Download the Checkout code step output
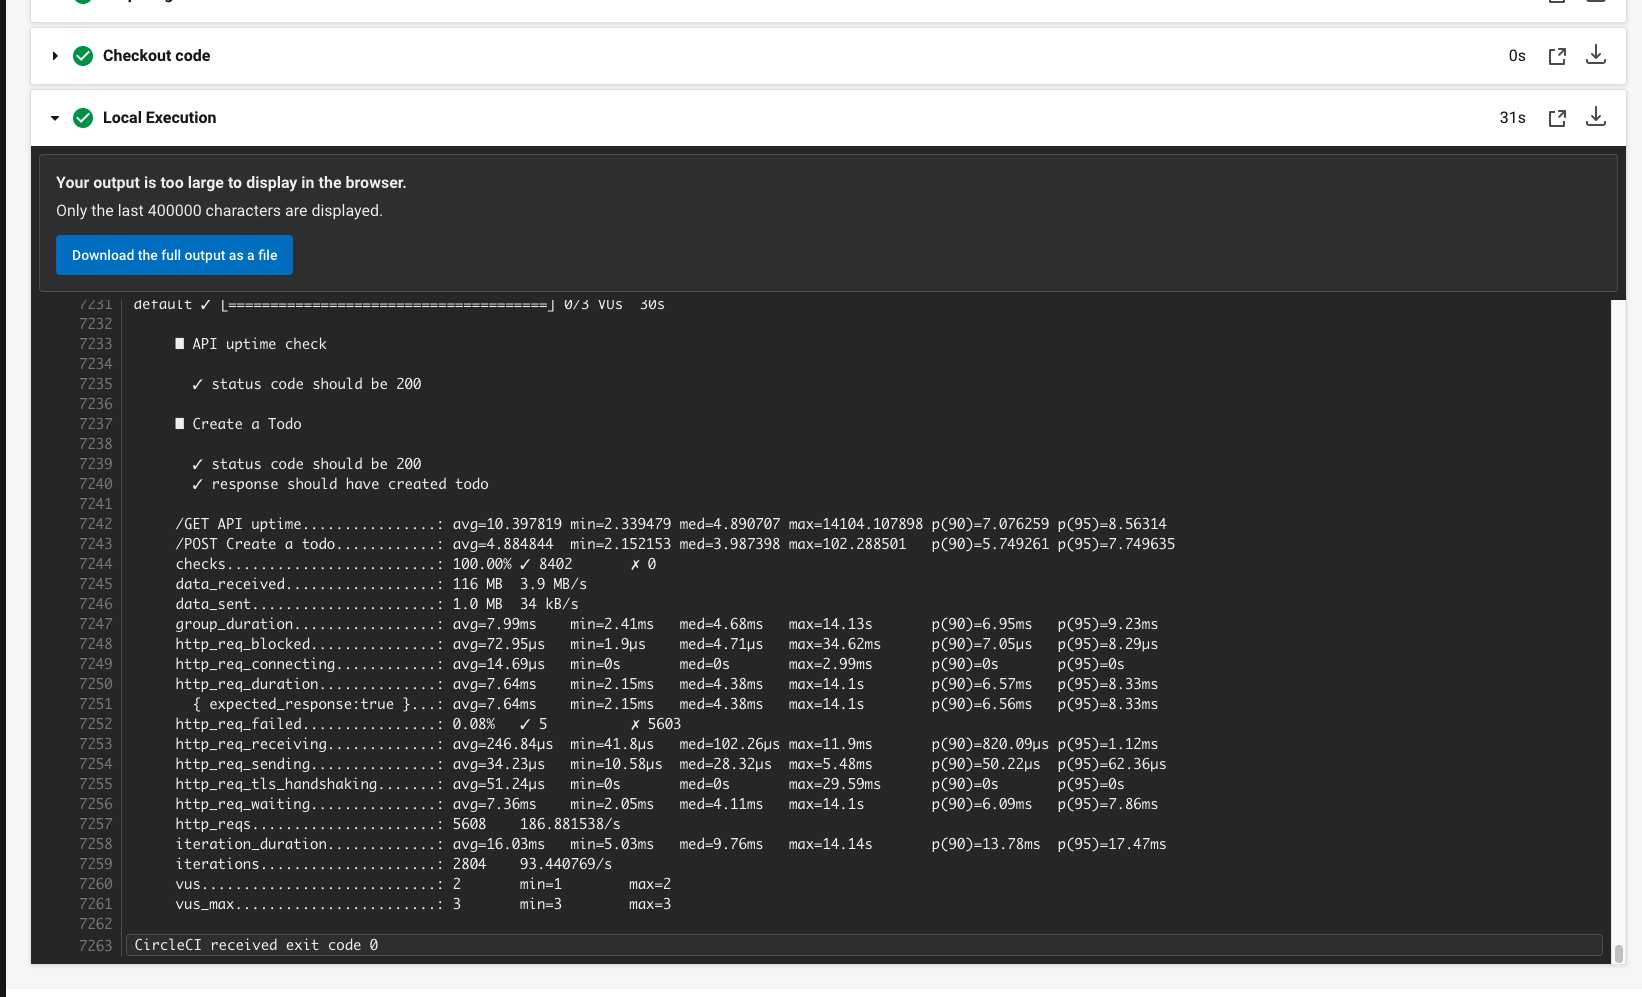1642x997 pixels. click(x=1596, y=56)
